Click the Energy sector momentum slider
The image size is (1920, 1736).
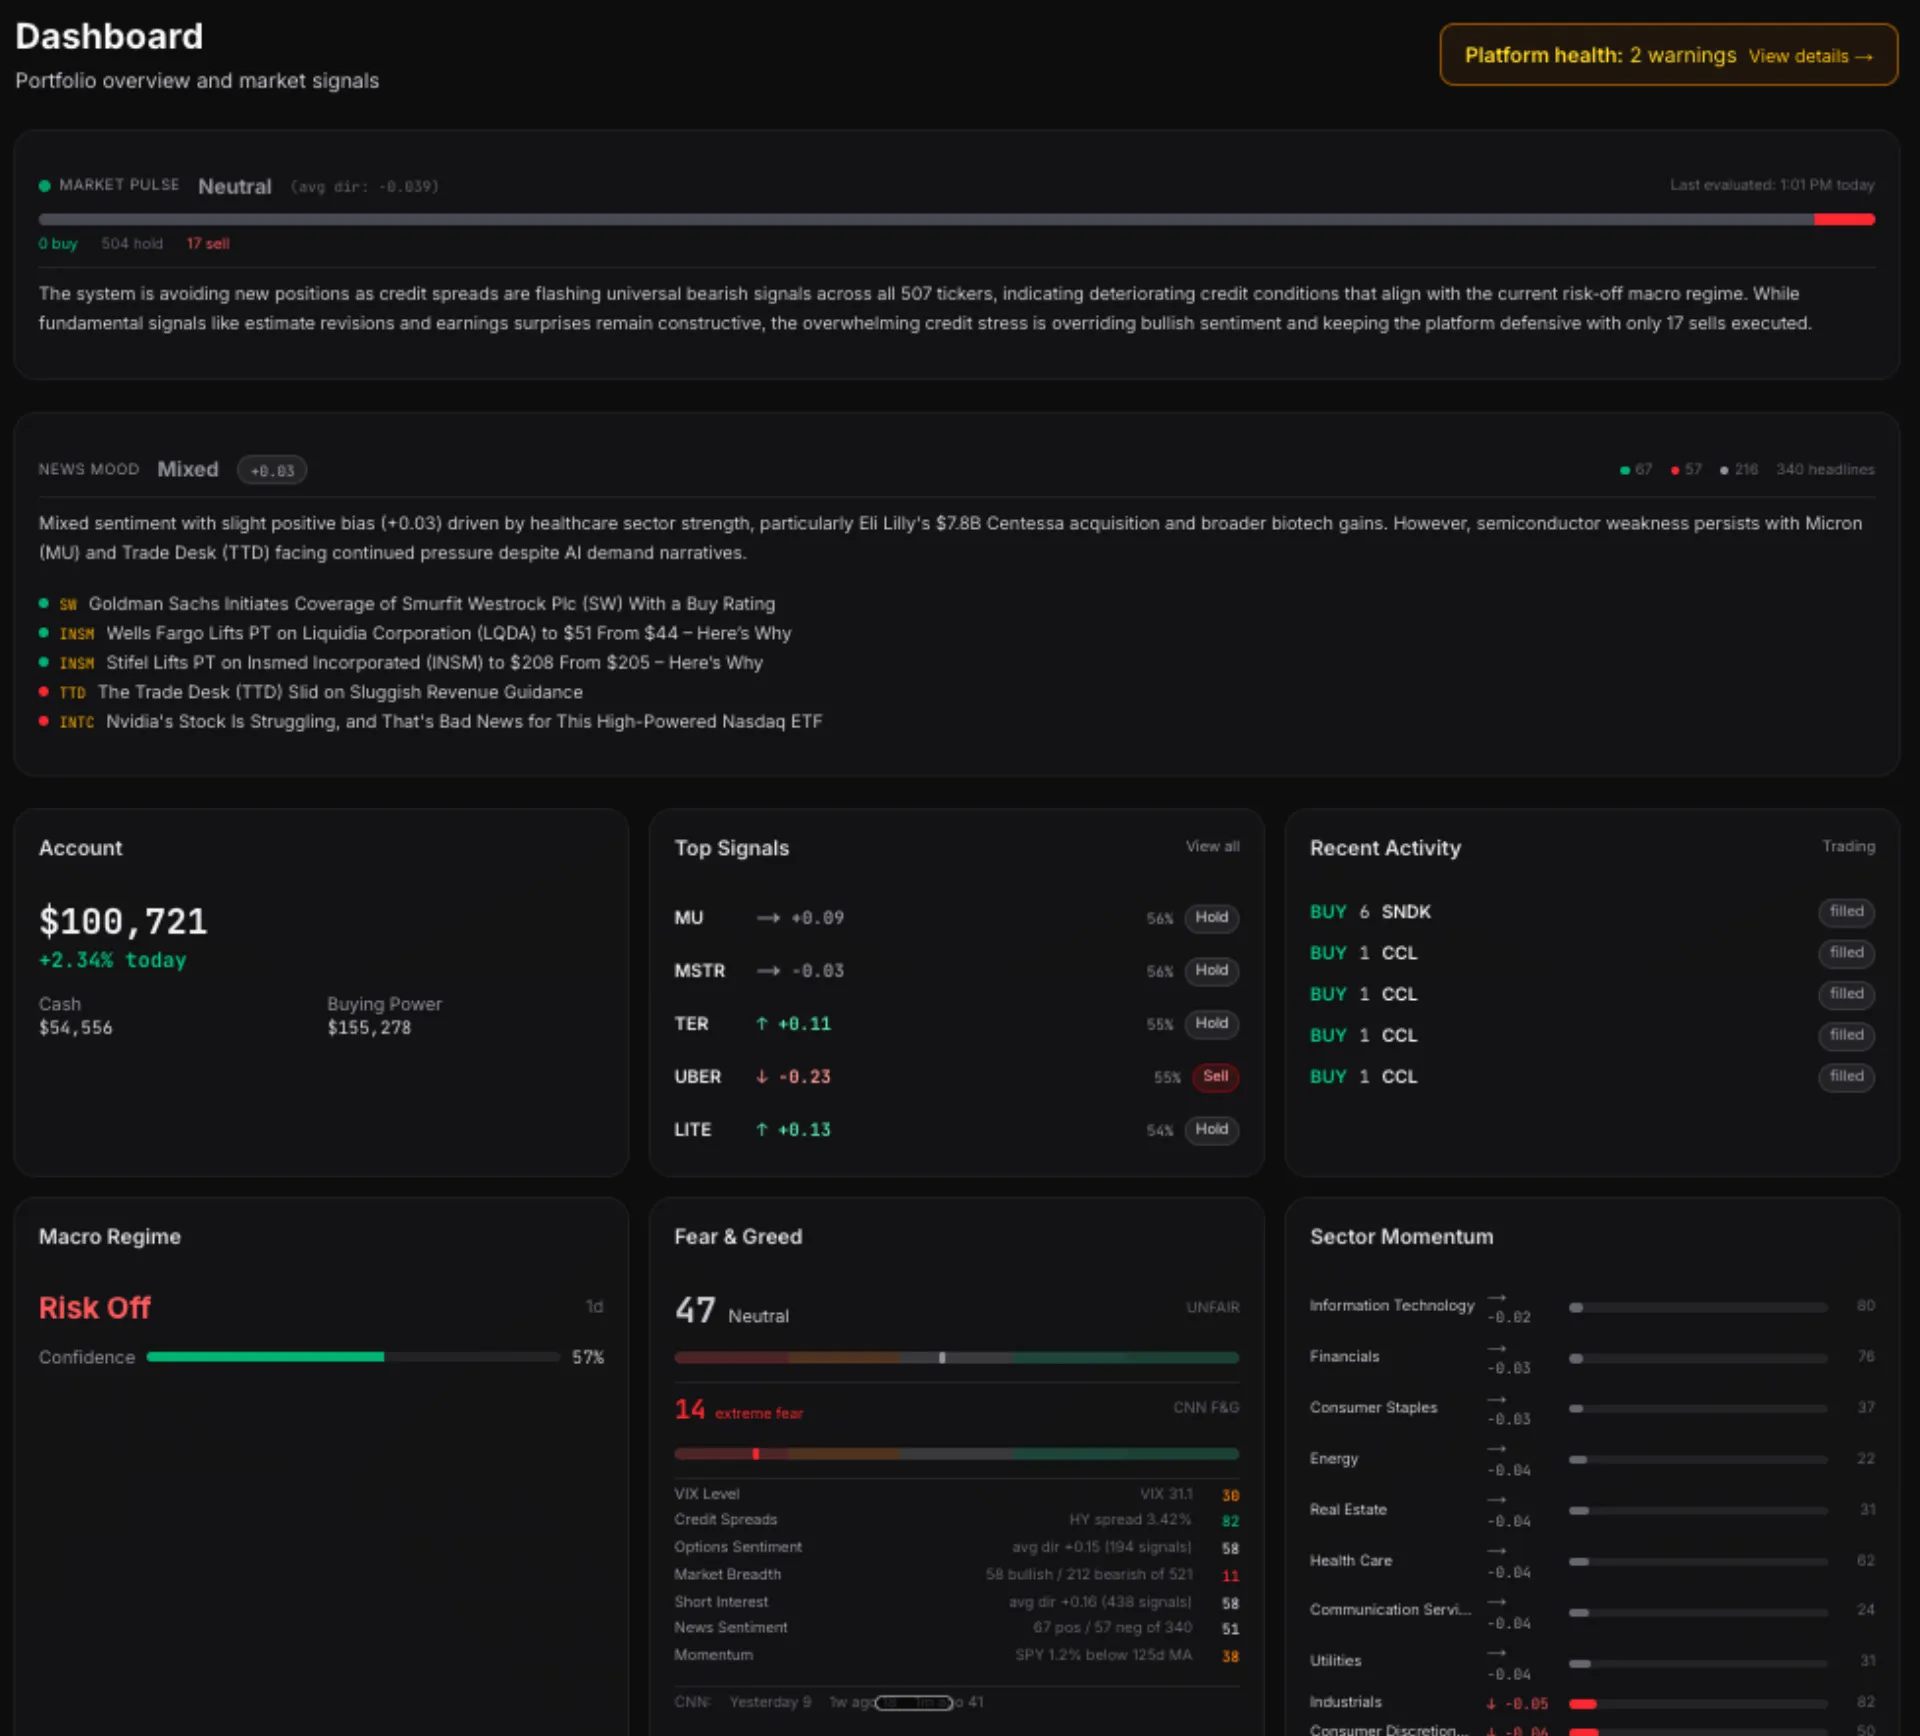coord(1697,1458)
